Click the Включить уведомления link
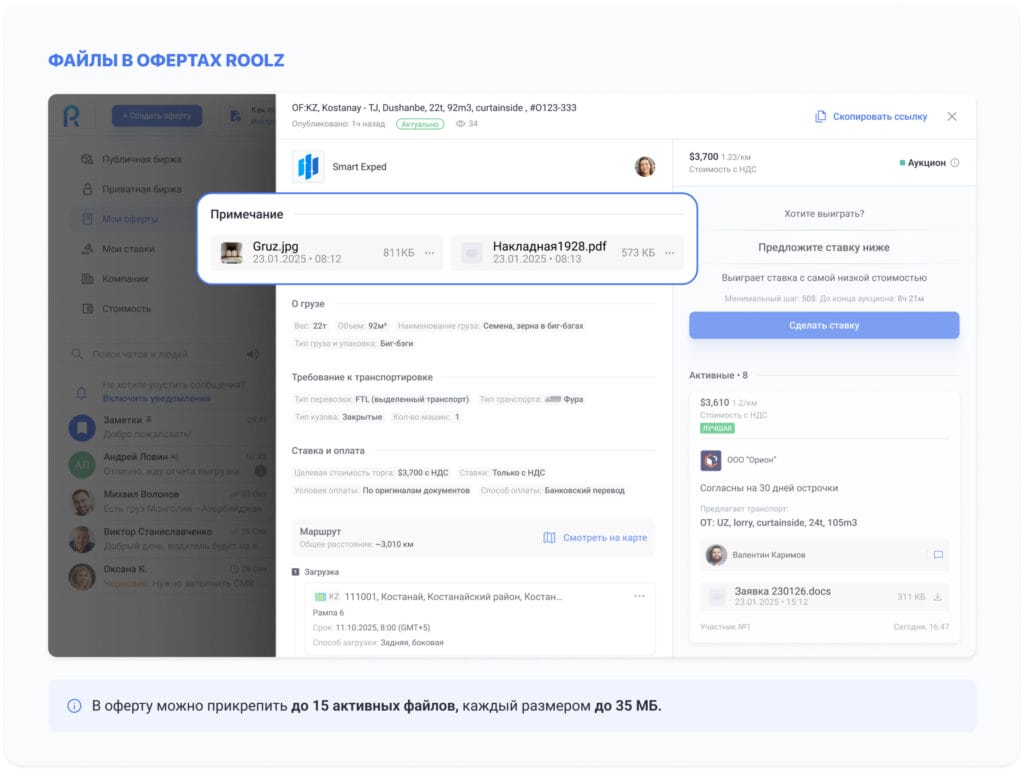 pos(156,398)
